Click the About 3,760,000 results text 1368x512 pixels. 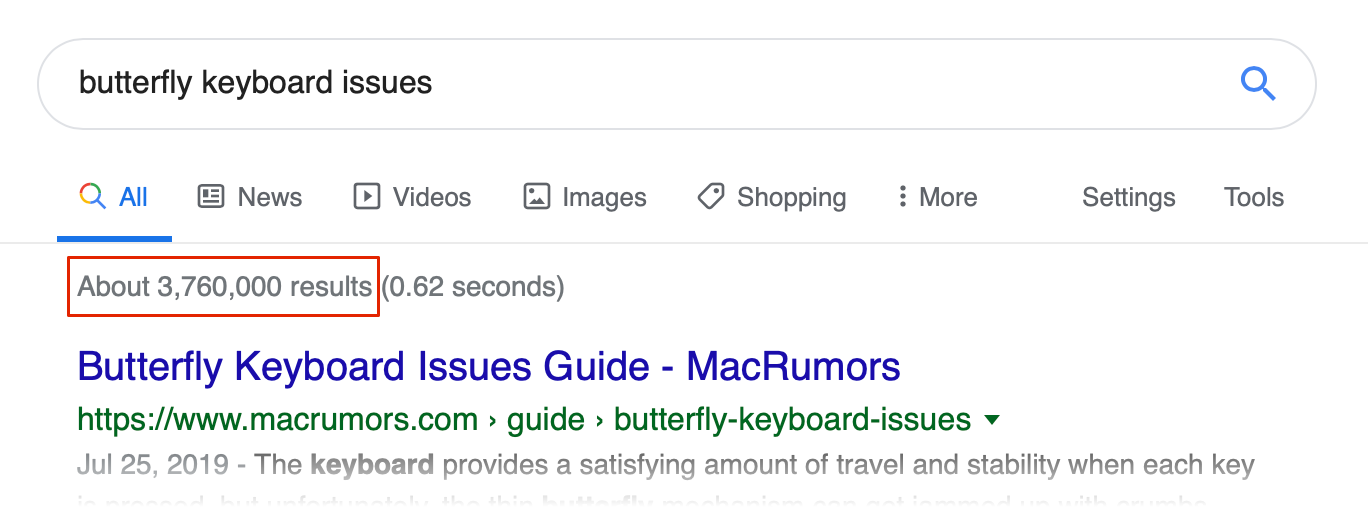225,287
